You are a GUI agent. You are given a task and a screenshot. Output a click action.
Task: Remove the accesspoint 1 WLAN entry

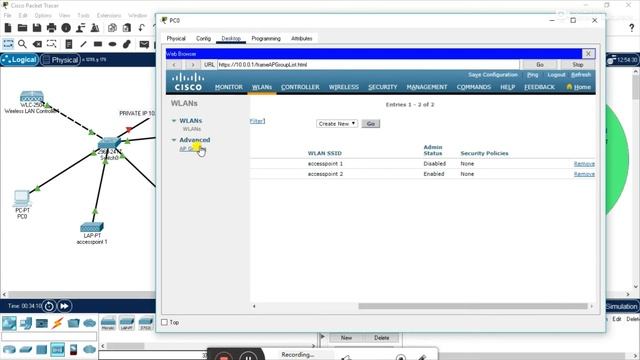[x=584, y=164]
